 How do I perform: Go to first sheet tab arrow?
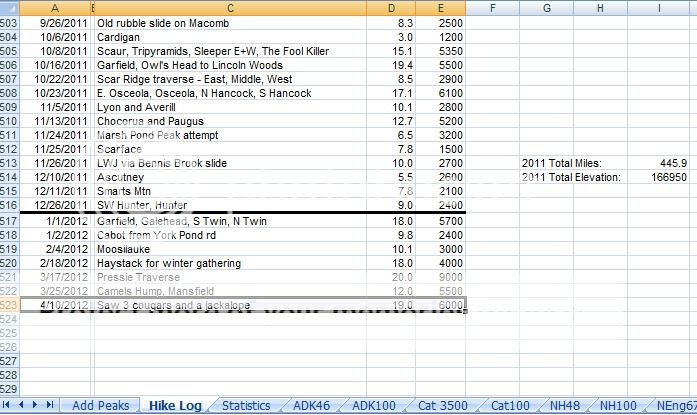coord(6,405)
